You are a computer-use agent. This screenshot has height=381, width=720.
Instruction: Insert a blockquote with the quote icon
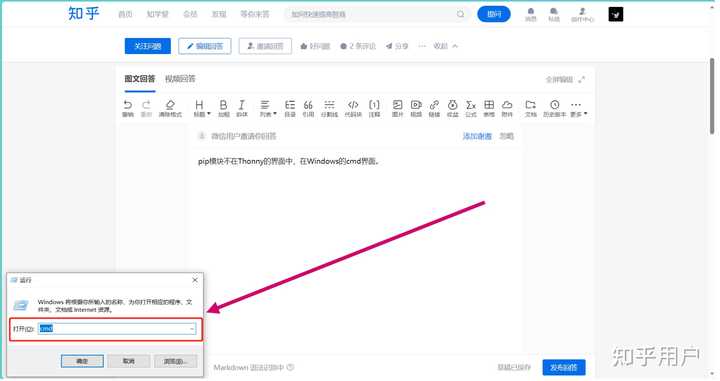click(308, 108)
